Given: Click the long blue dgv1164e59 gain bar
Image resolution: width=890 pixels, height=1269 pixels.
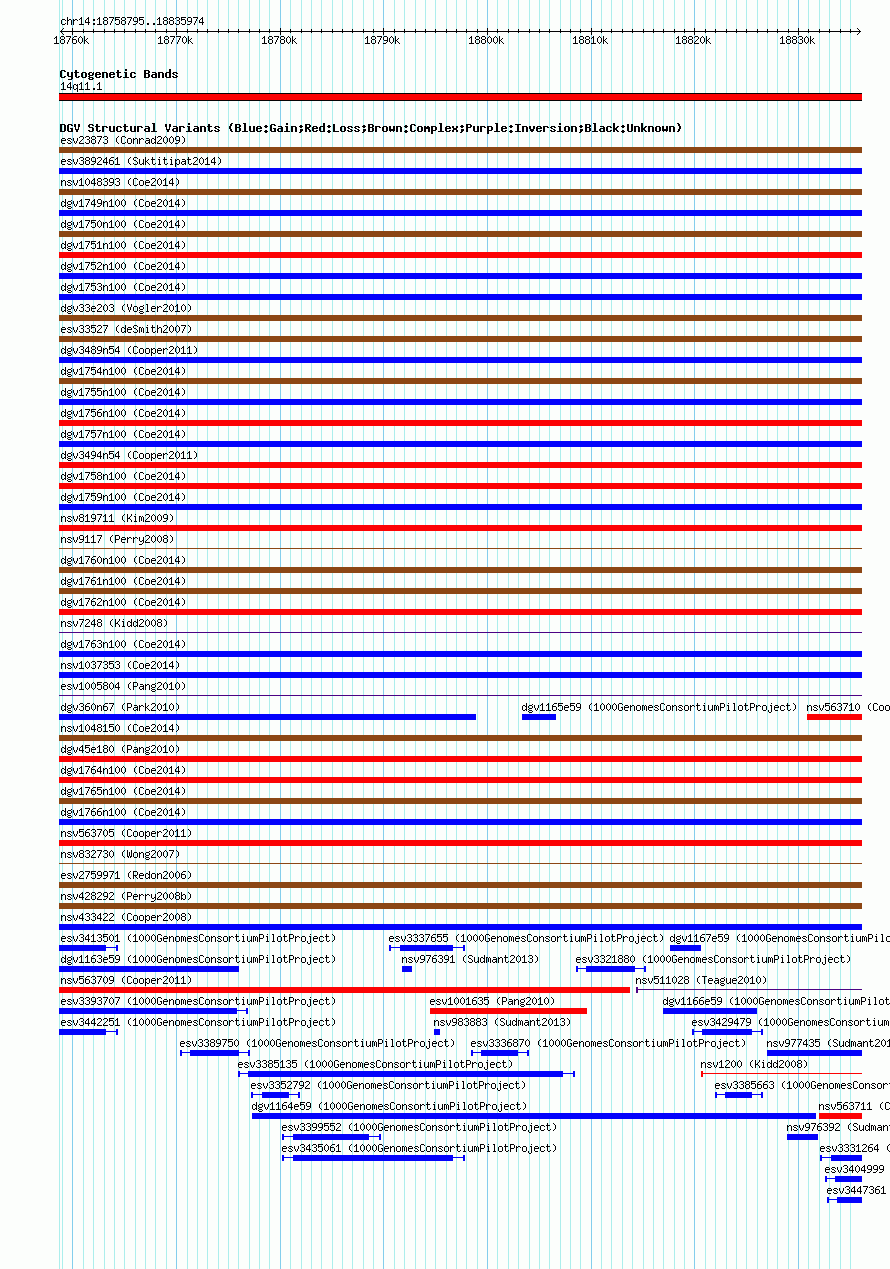Looking at the screenshot, I should point(534,1116).
